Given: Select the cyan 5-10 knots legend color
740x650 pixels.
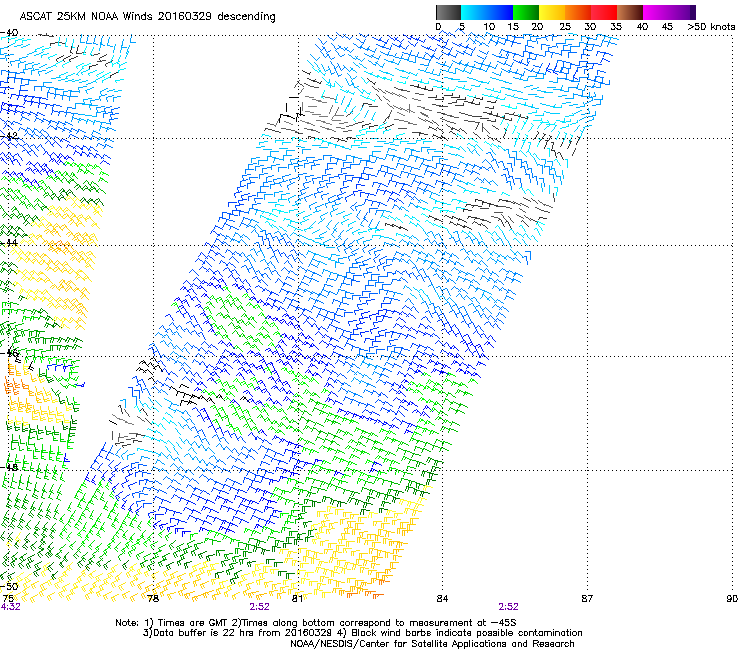Looking at the screenshot, I should [473, 12].
